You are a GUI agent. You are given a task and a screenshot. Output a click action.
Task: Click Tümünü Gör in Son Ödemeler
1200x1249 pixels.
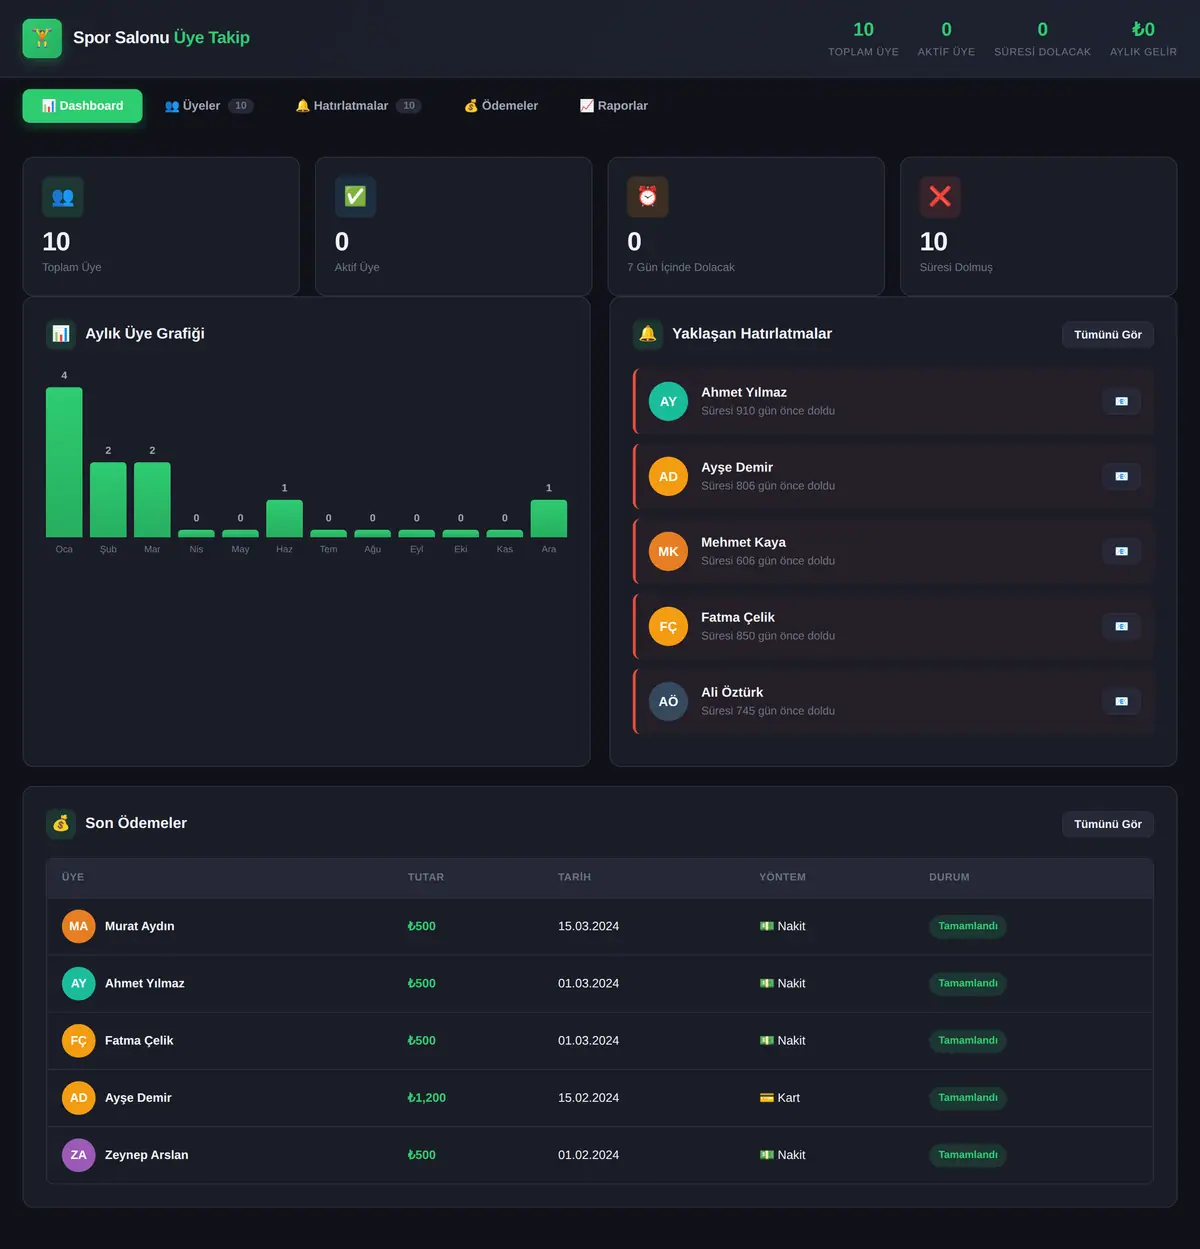click(x=1108, y=824)
